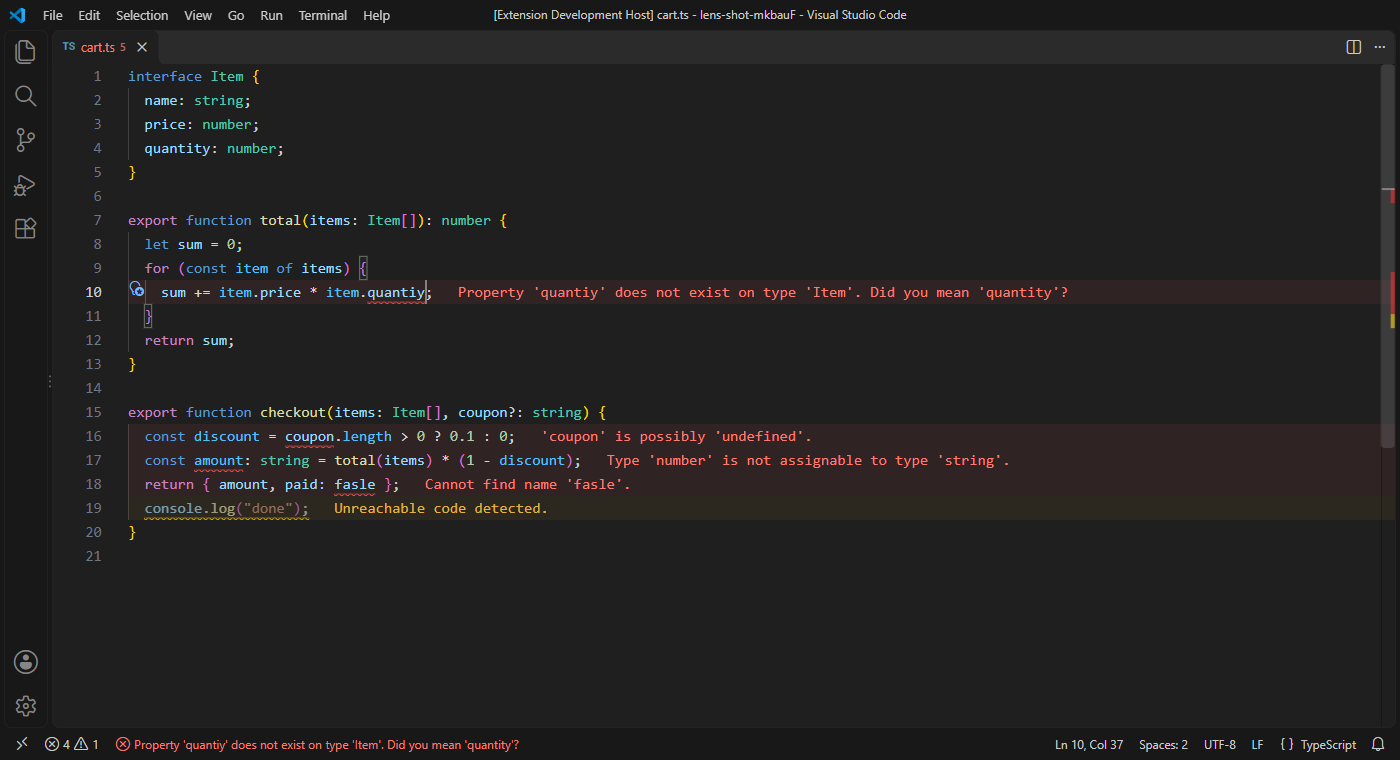
Task: Click the "'coupon' is possibly 'undefined'." message
Action: click(677, 436)
